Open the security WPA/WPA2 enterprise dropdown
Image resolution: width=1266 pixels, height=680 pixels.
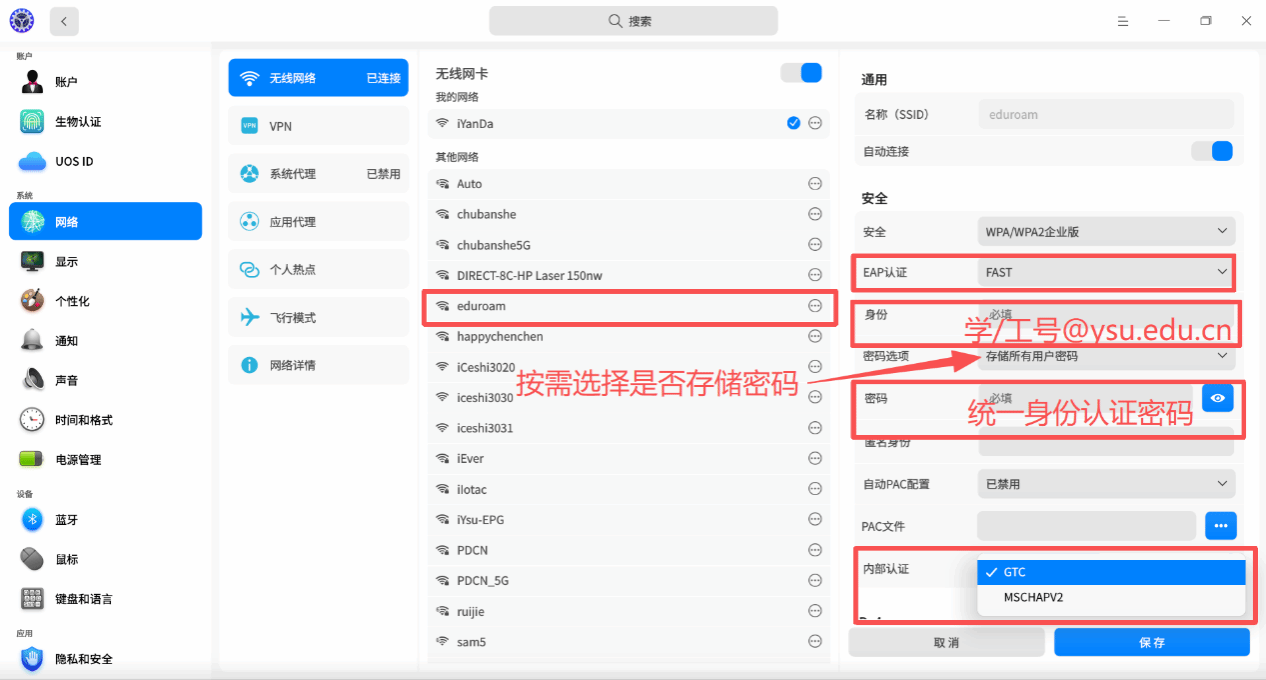click(1105, 232)
